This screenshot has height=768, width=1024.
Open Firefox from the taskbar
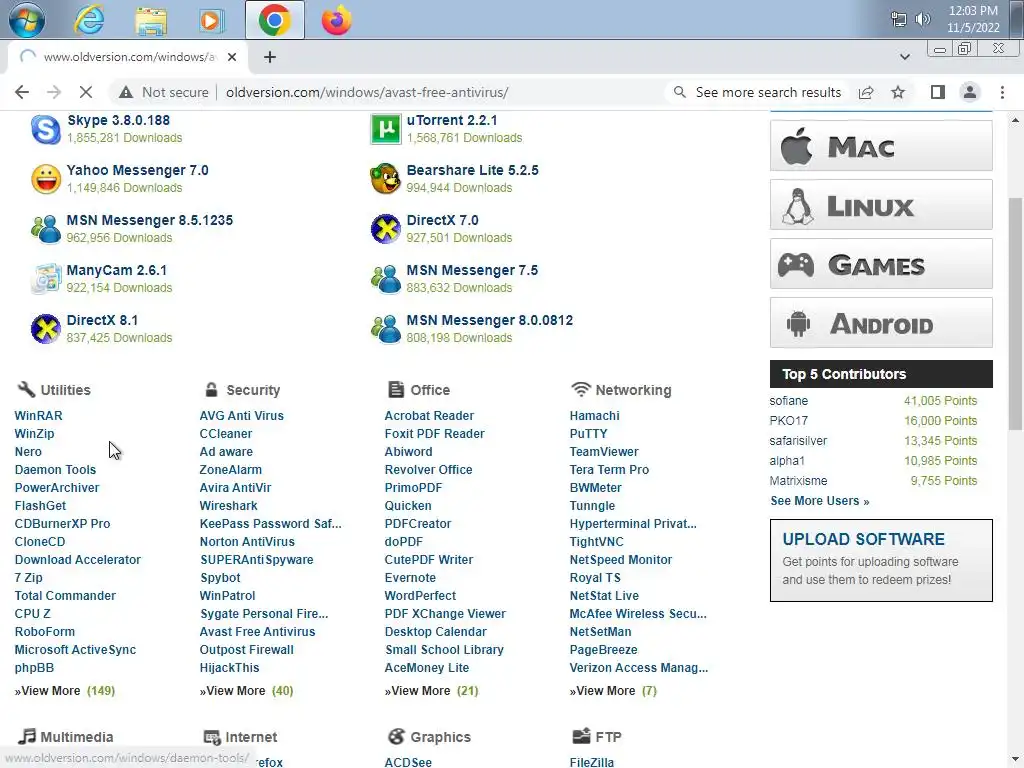336,20
